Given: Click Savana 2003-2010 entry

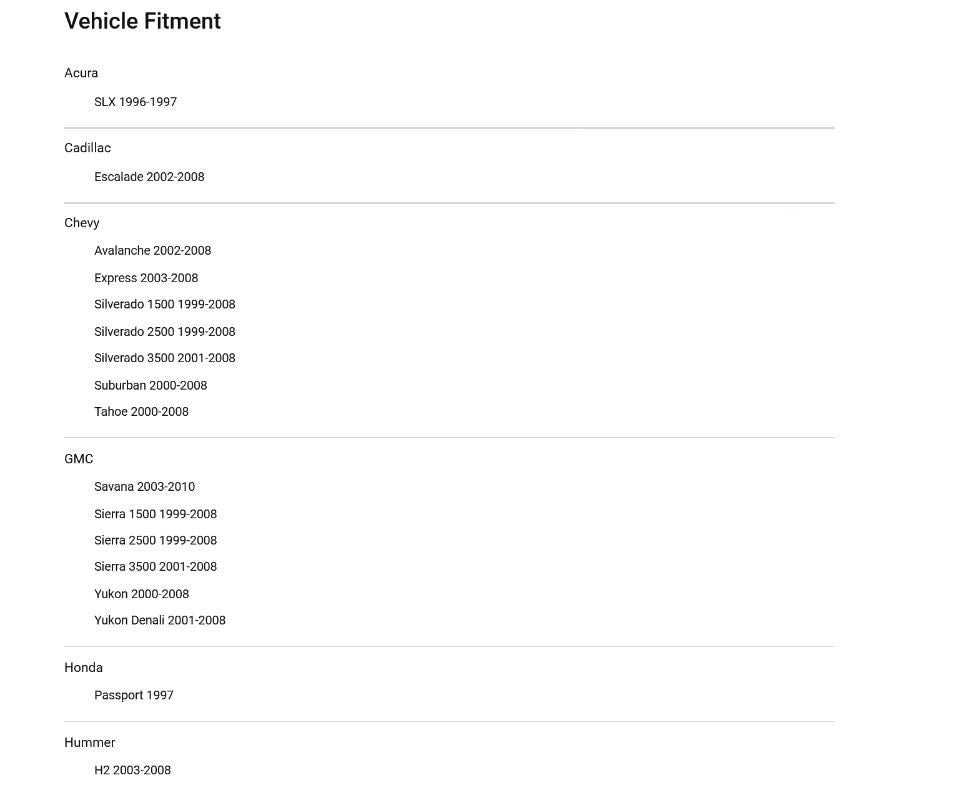Looking at the screenshot, I should coord(144,487).
